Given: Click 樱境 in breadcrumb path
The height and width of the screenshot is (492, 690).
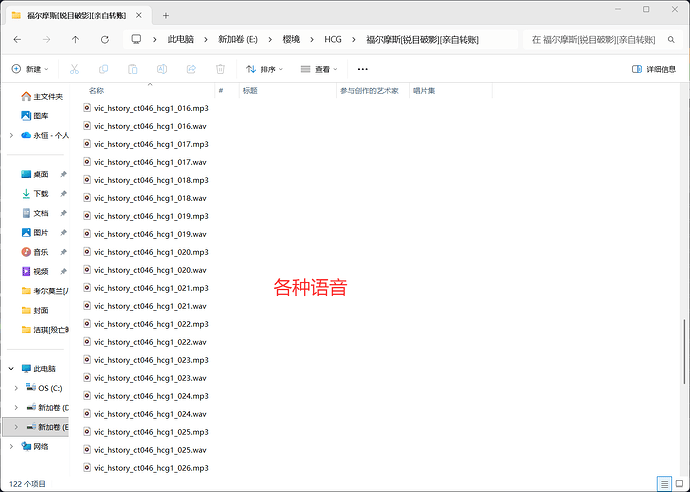Looking at the screenshot, I should 291,40.
